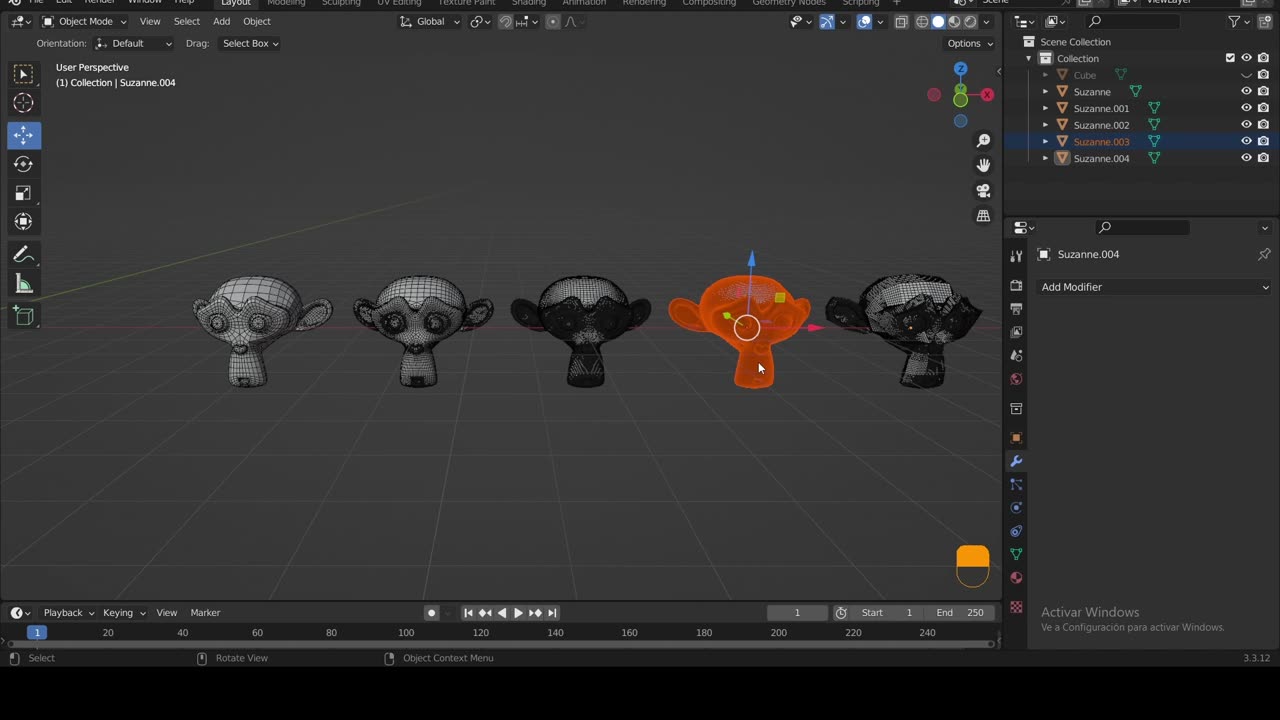
Task: Click the pan view hand icon
Action: coord(983,165)
